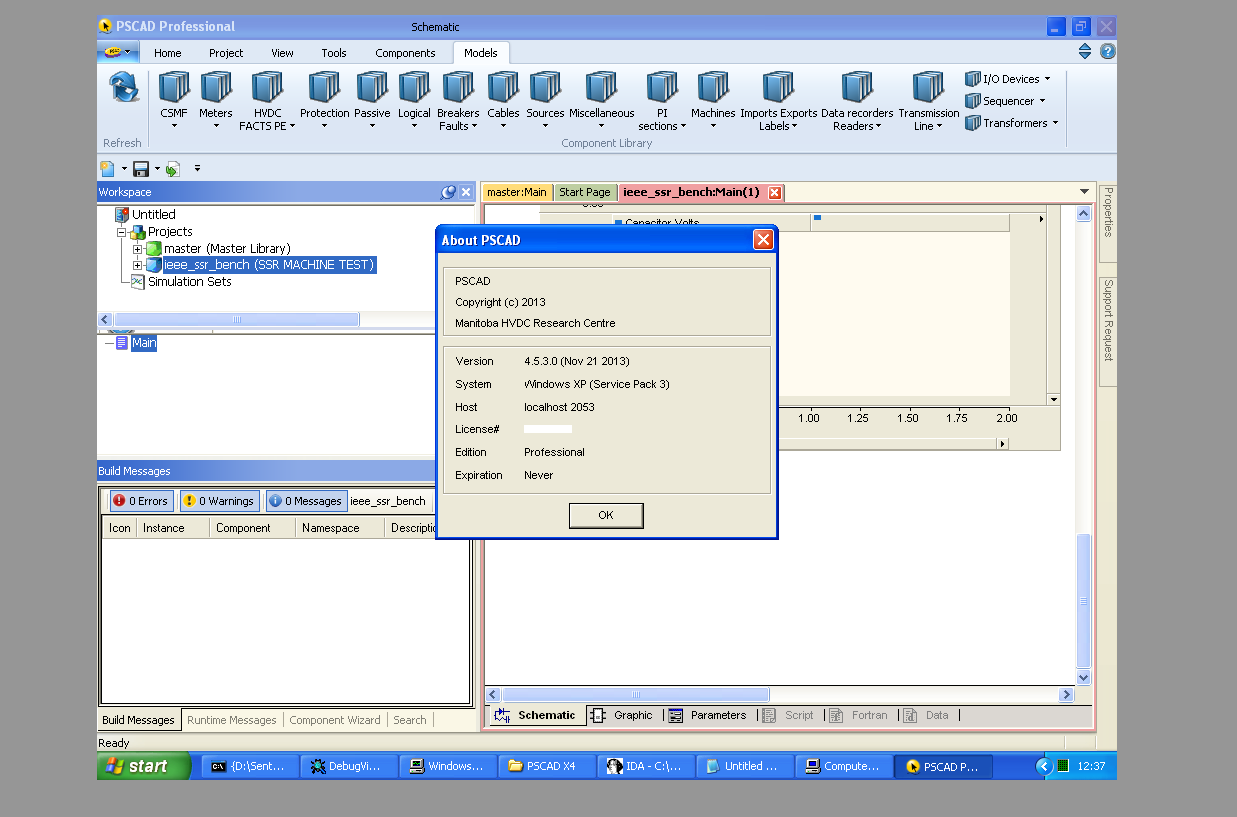Toggle the 0 Messages filter

[306, 501]
